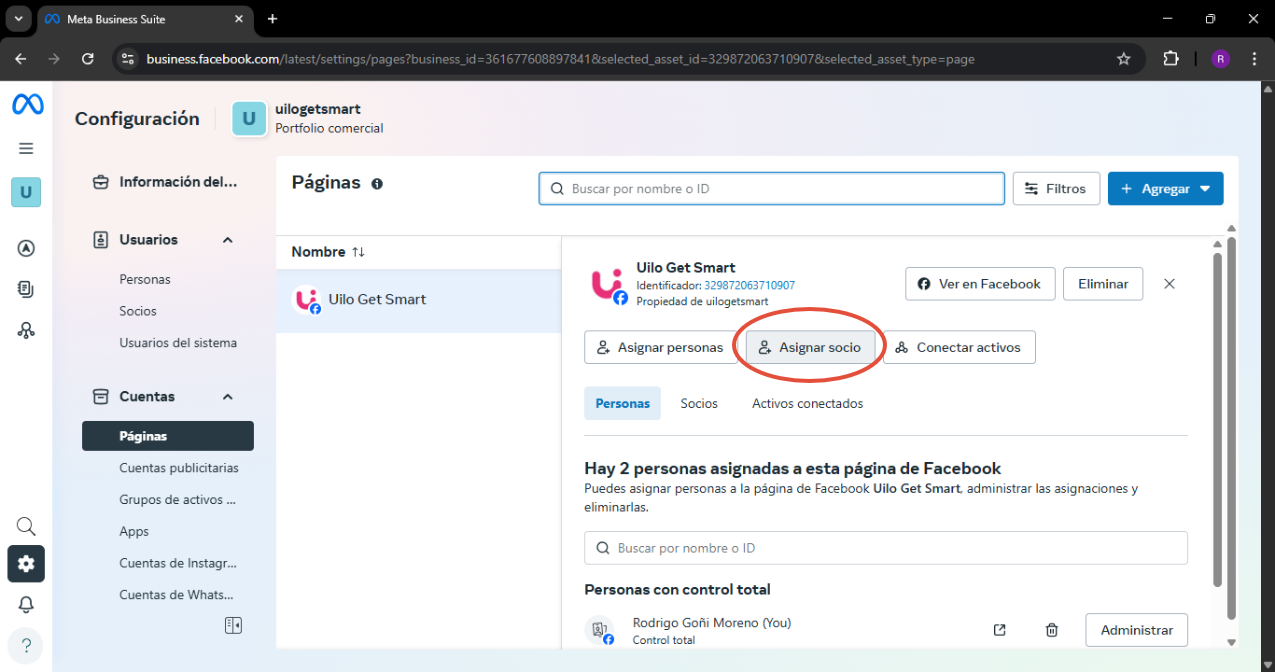The image size is (1275, 672).
Task: Switch to the Socios tab
Action: pos(699,404)
